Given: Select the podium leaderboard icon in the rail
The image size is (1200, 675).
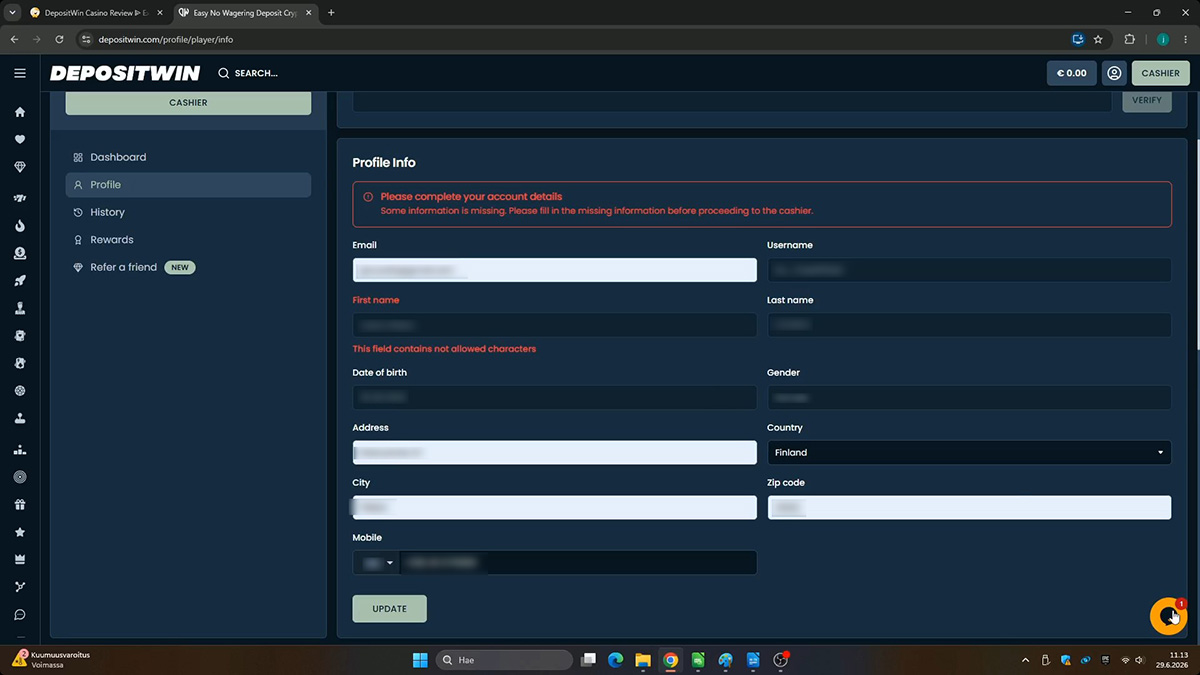Looking at the screenshot, I should 20,450.
